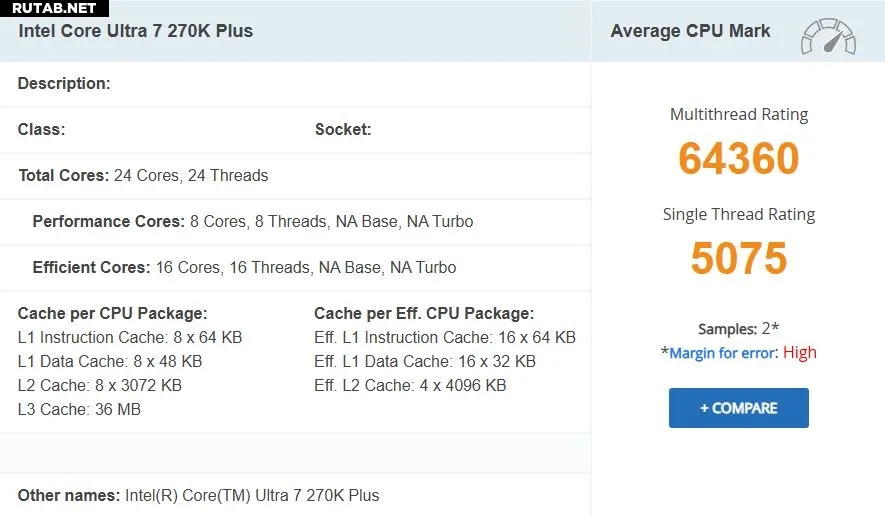Click the Multithread Rating label

739,115
